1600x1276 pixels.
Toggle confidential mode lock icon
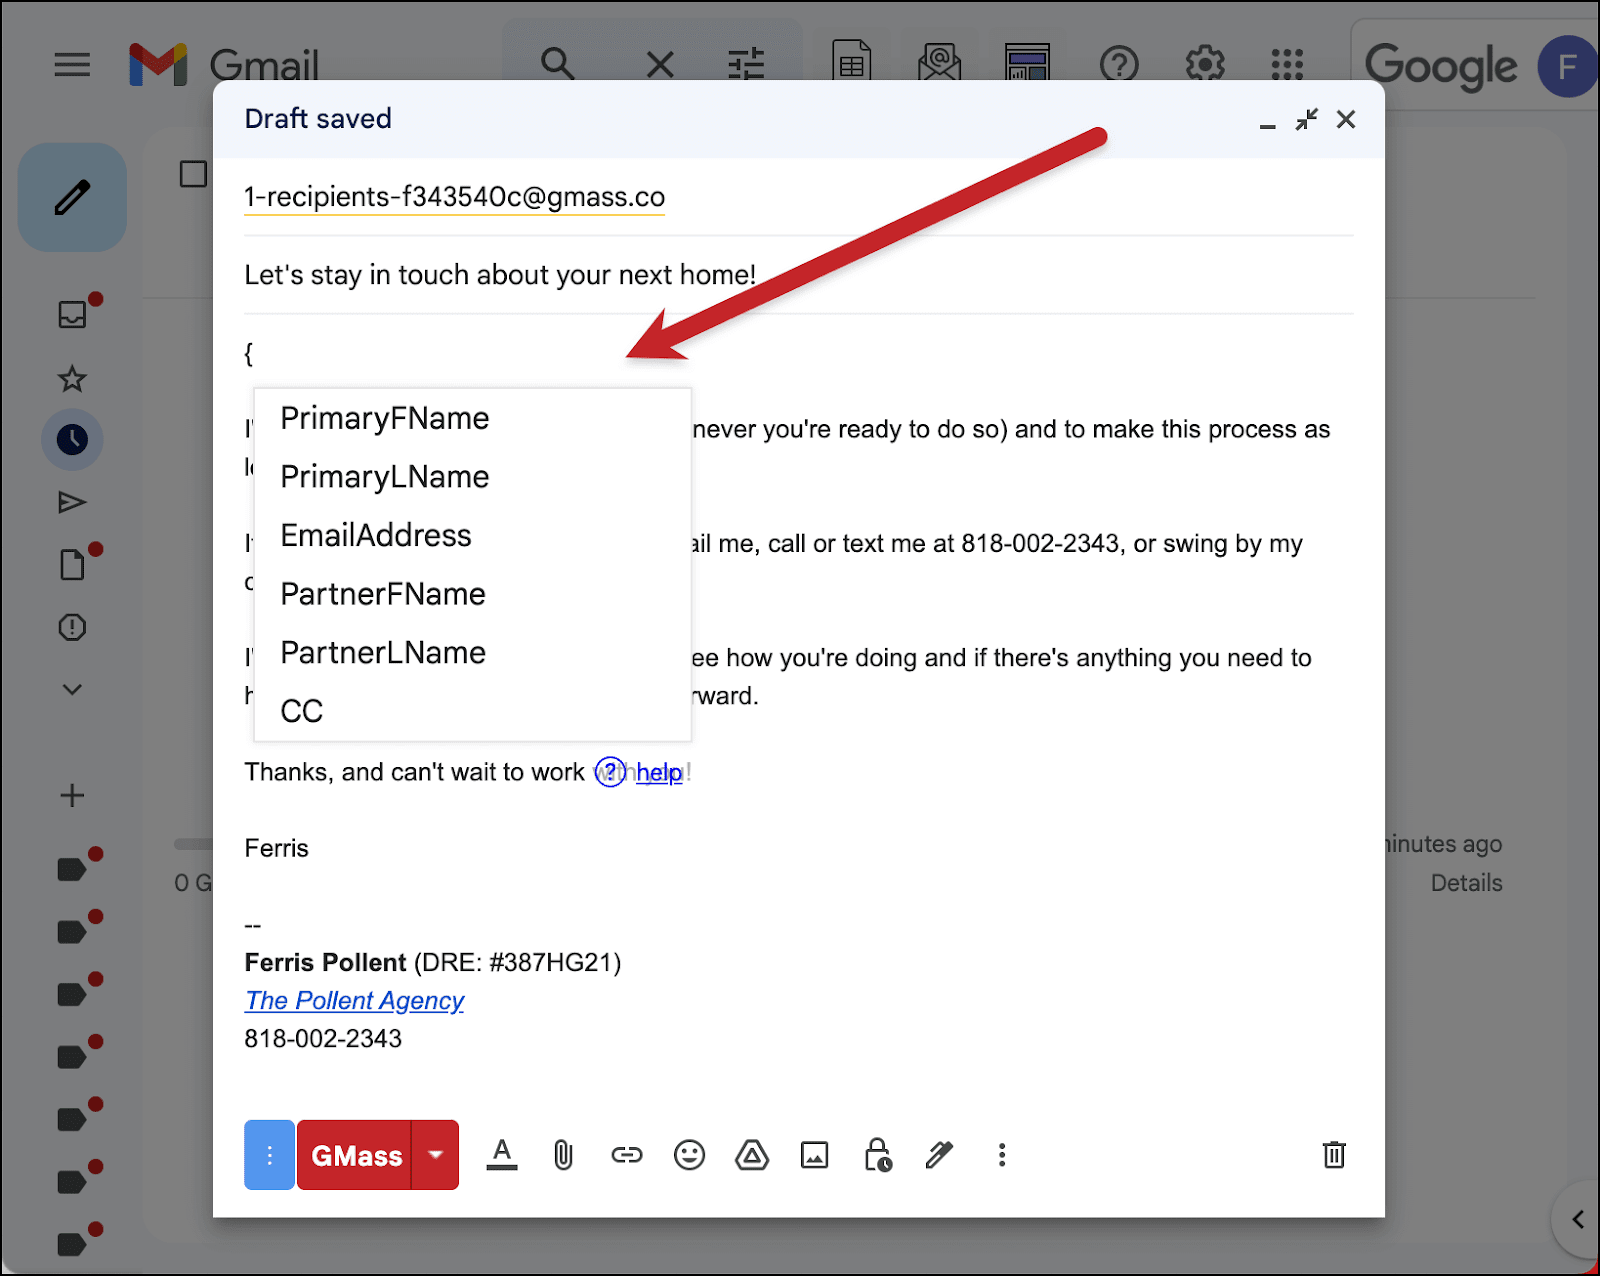tap(877, 1155)
